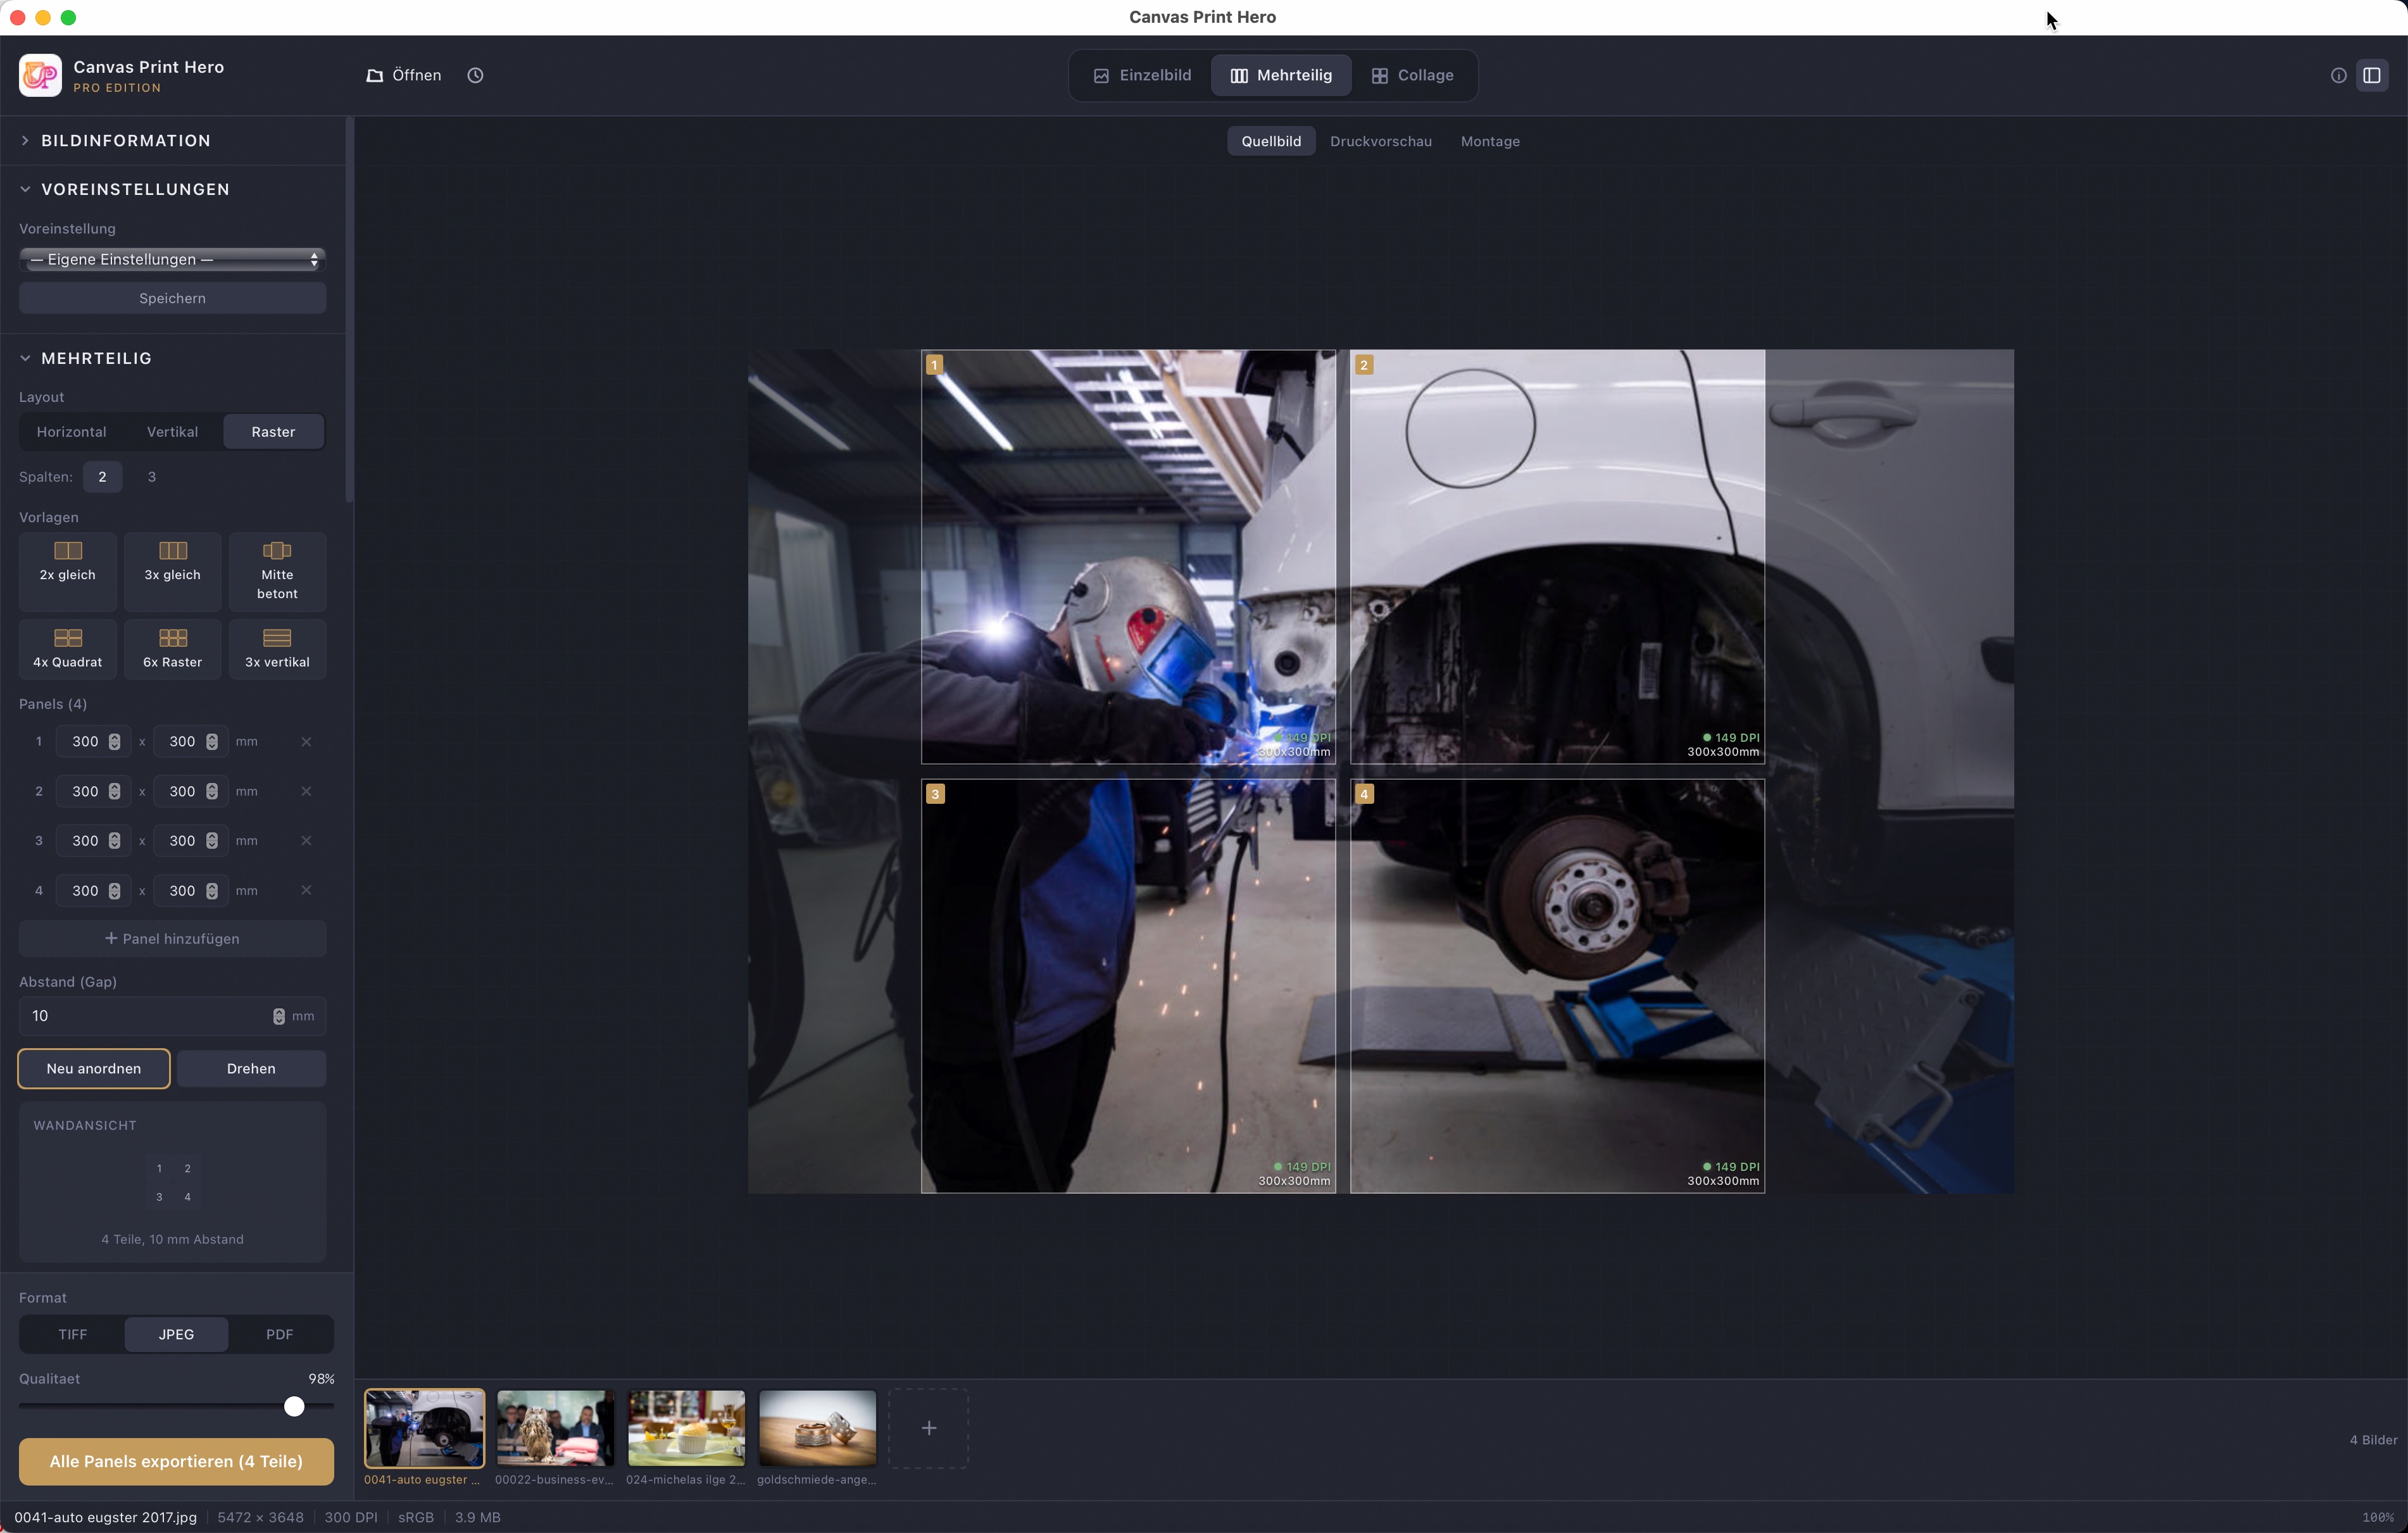Apply the 4x Quadrat template
The width and height of the screenshot is (2408, 1533).
click(x=68, y=648)
